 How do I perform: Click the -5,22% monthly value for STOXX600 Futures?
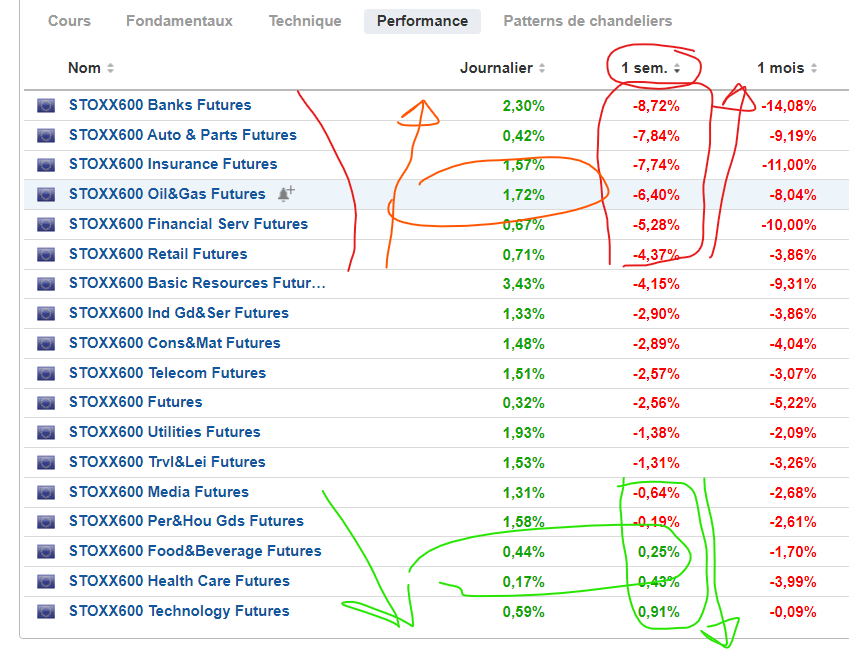(793, 403)
